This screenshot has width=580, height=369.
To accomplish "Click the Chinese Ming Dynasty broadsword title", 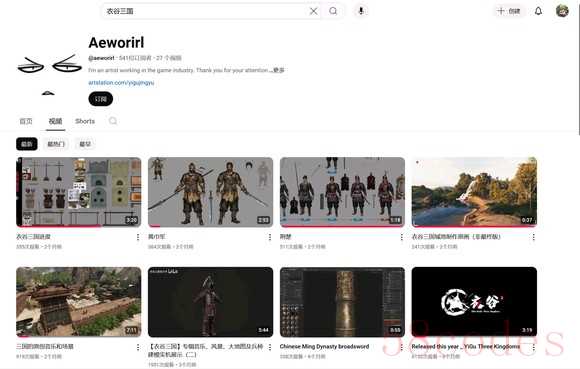I will pyautogui.click(x=324, y=346).
